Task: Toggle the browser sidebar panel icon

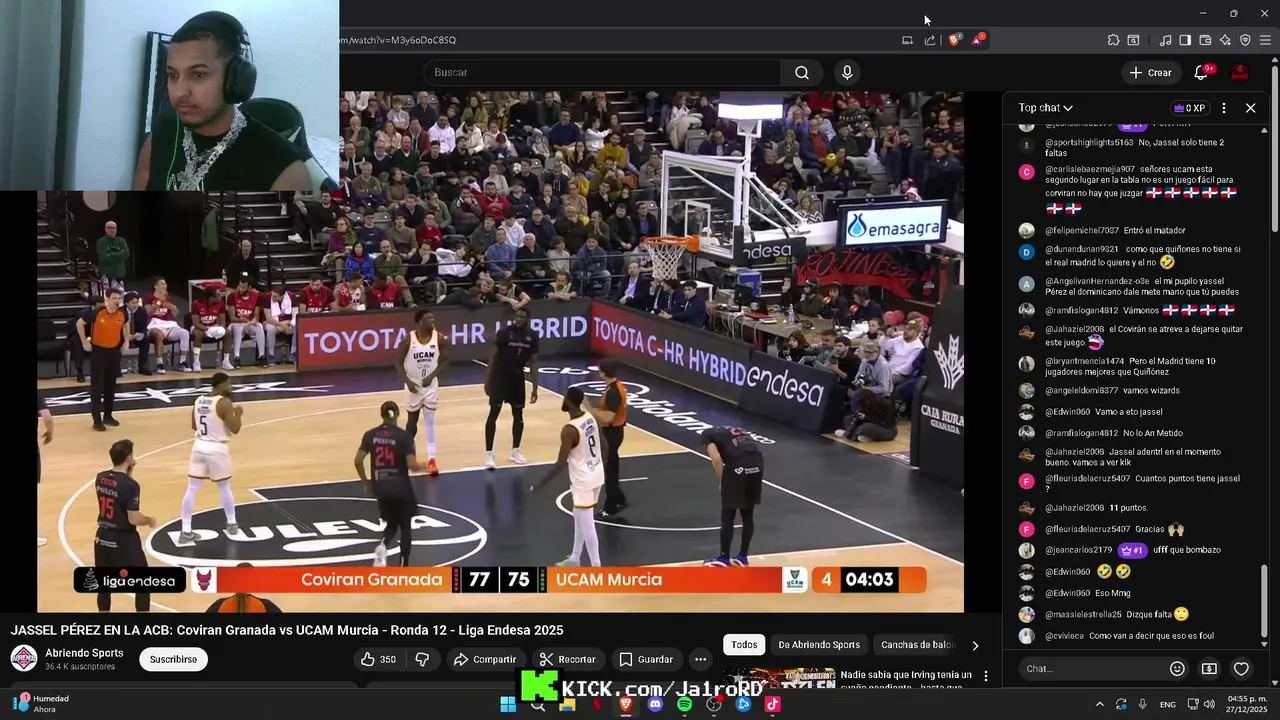Action: point(1185,40)
